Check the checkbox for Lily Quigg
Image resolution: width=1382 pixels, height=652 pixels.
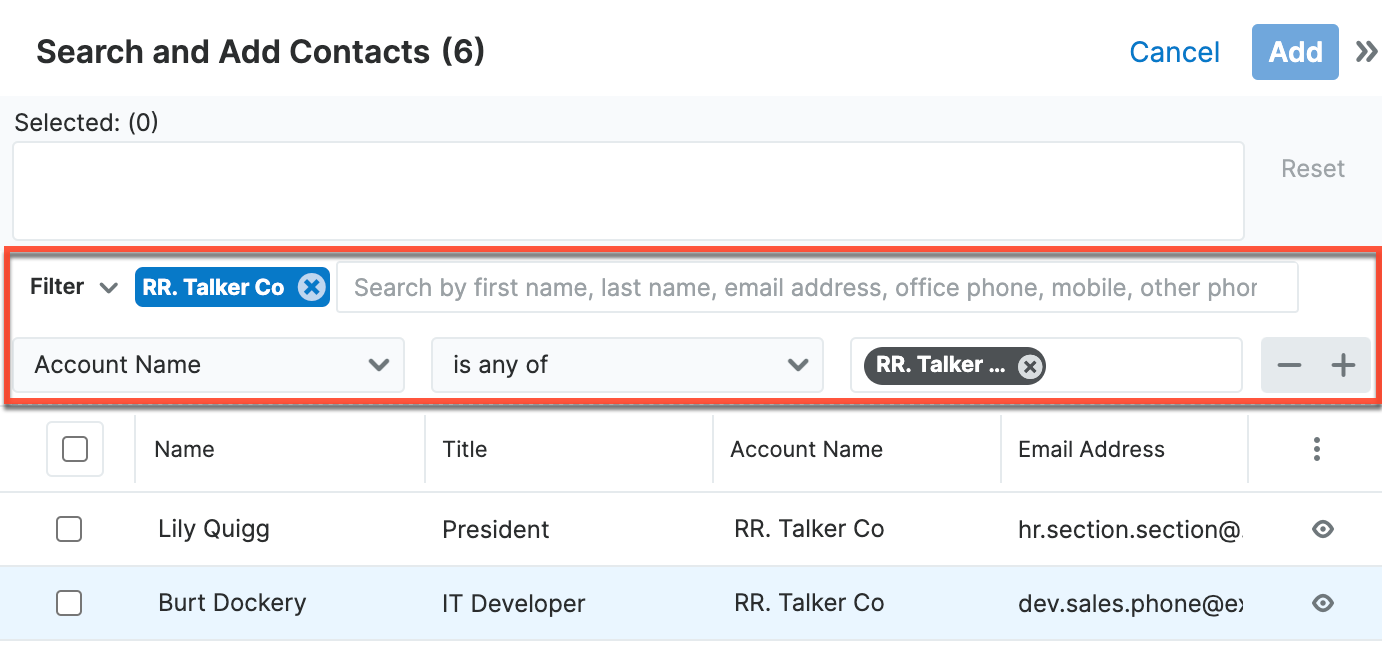click(x=69, y=529)
